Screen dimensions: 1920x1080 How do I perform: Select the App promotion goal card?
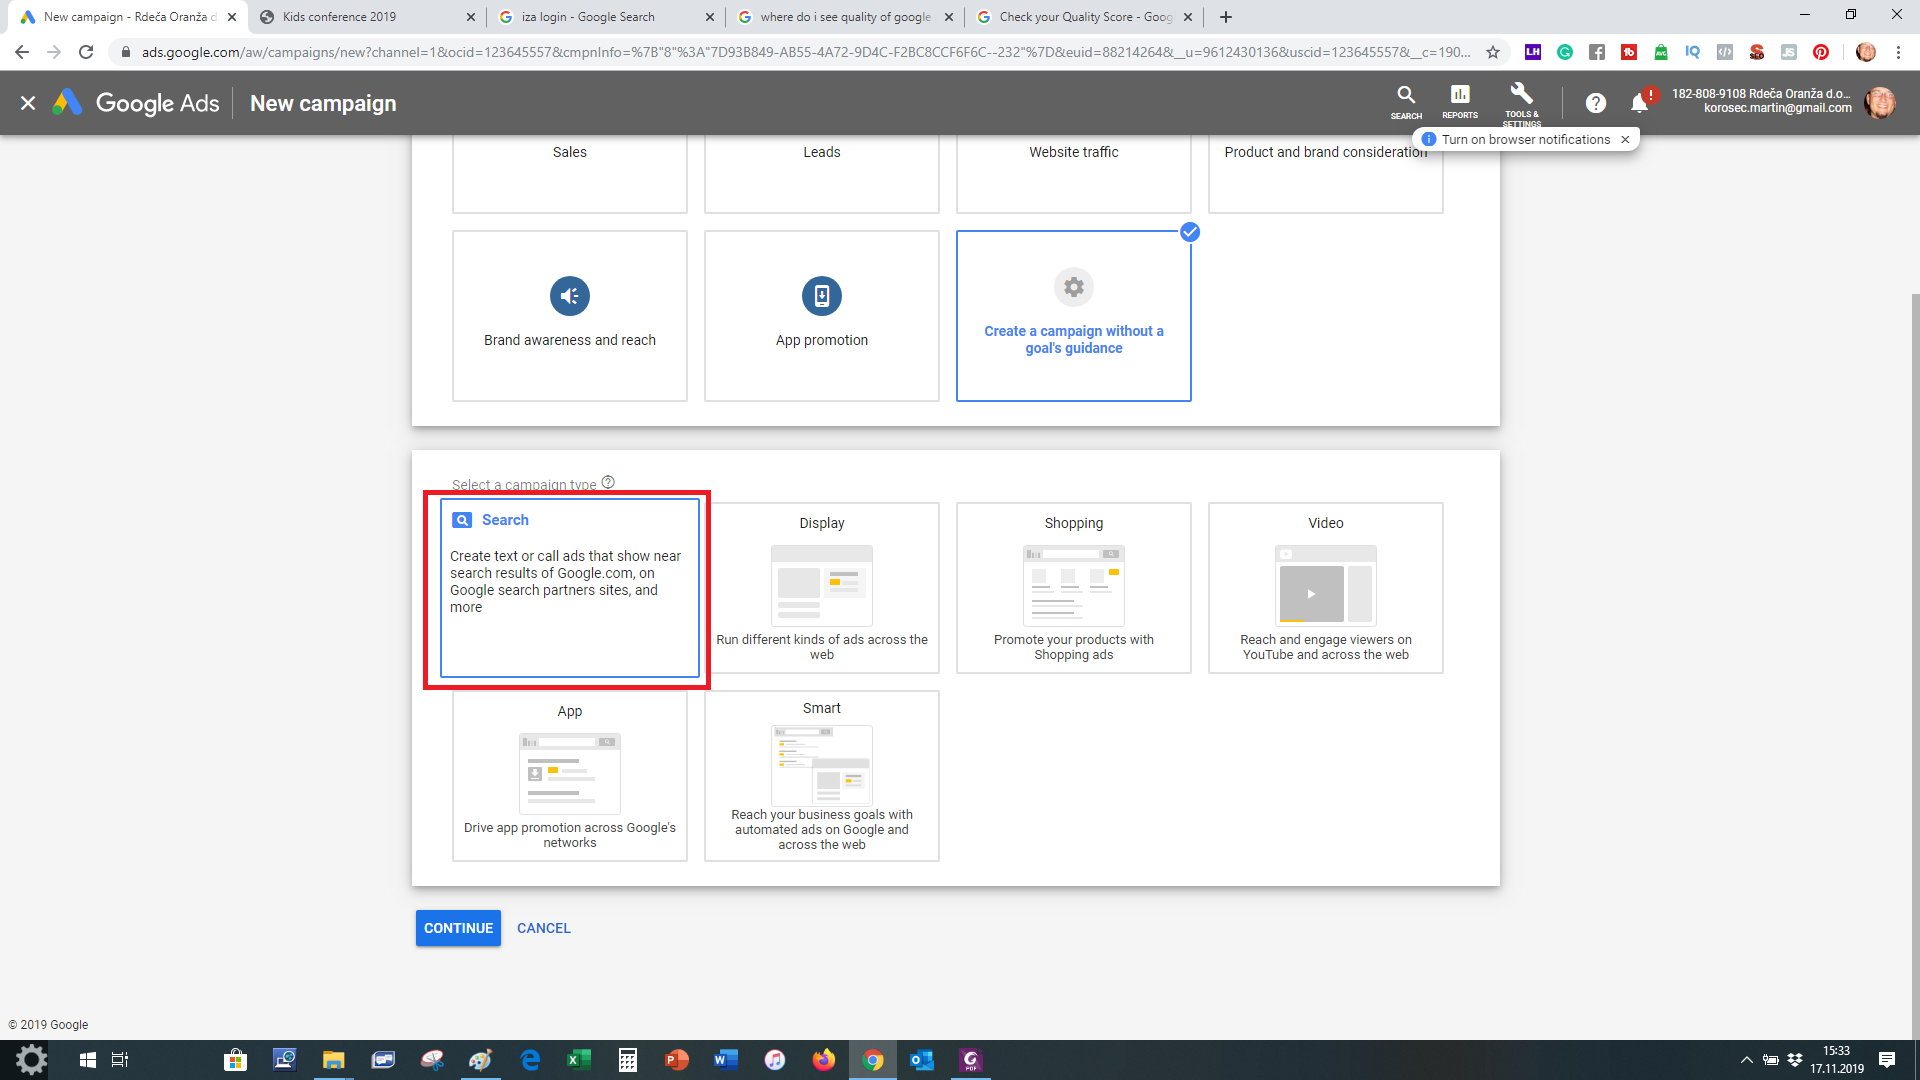(x=822, y=316)
